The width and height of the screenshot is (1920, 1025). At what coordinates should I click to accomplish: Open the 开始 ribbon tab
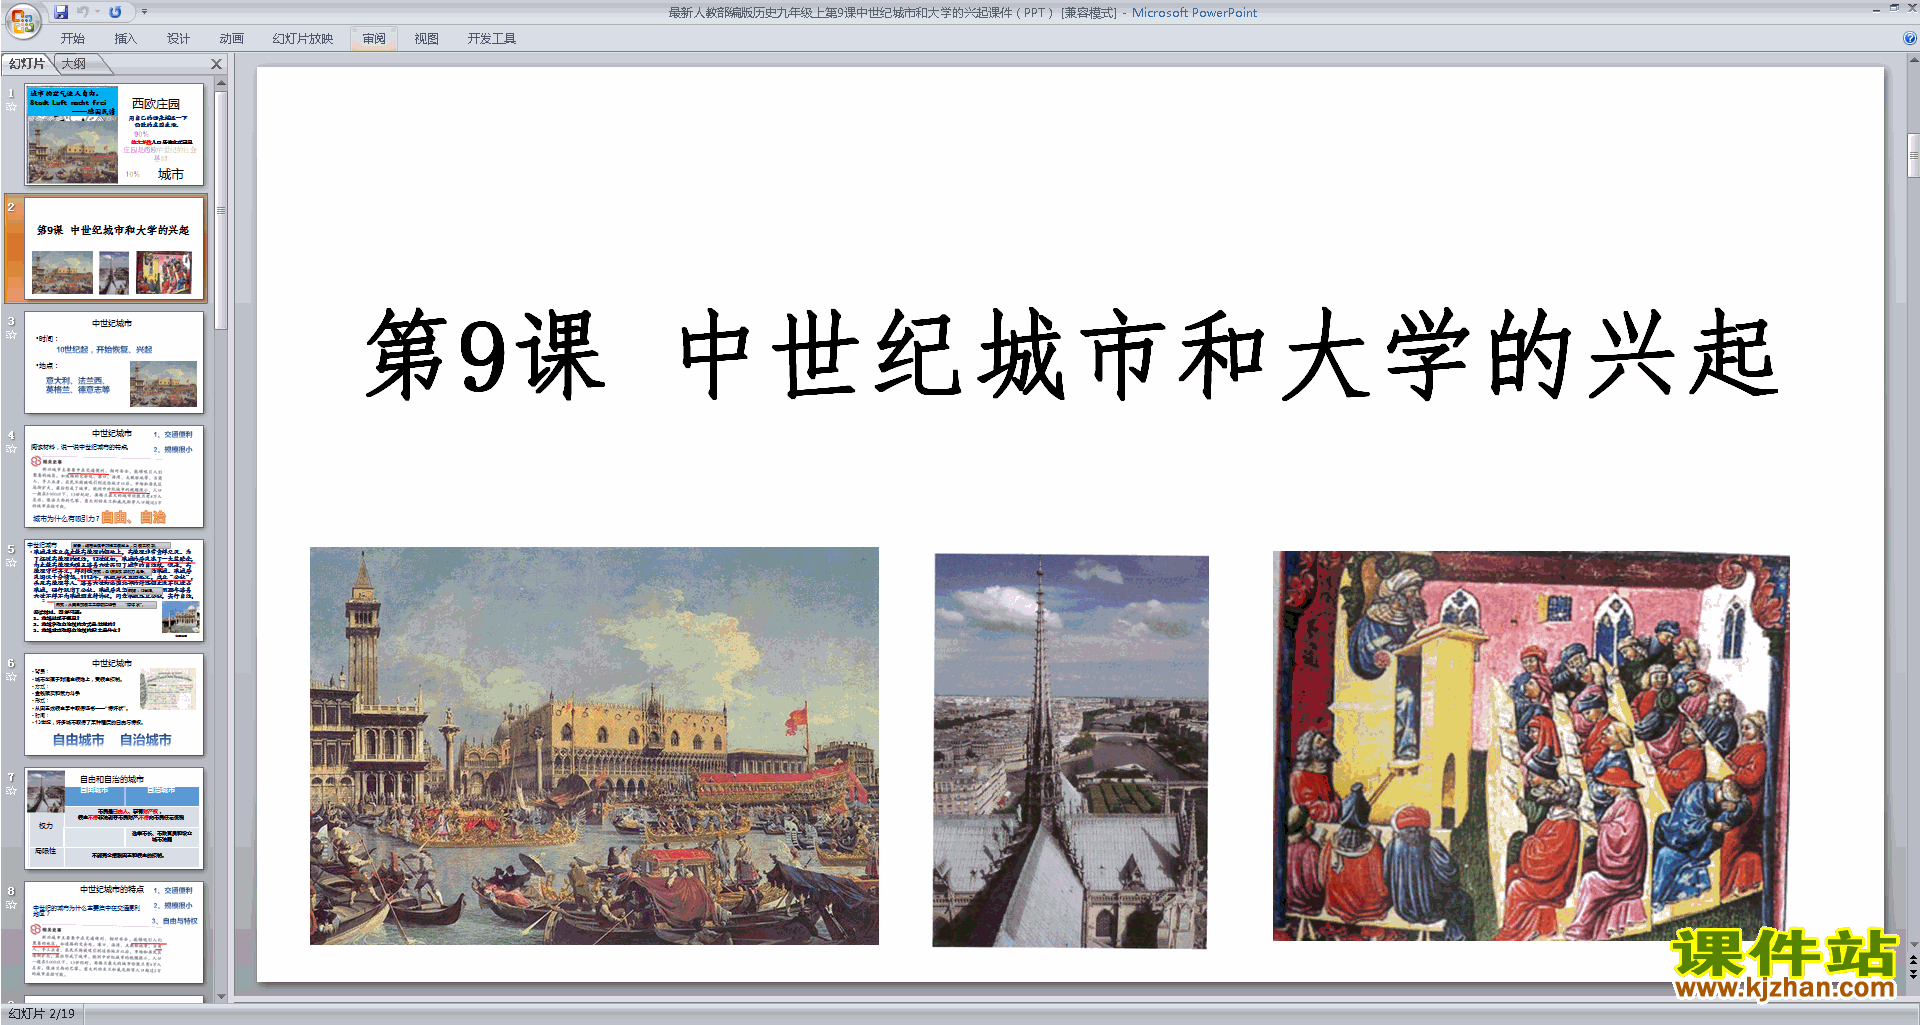pos(73,39)
